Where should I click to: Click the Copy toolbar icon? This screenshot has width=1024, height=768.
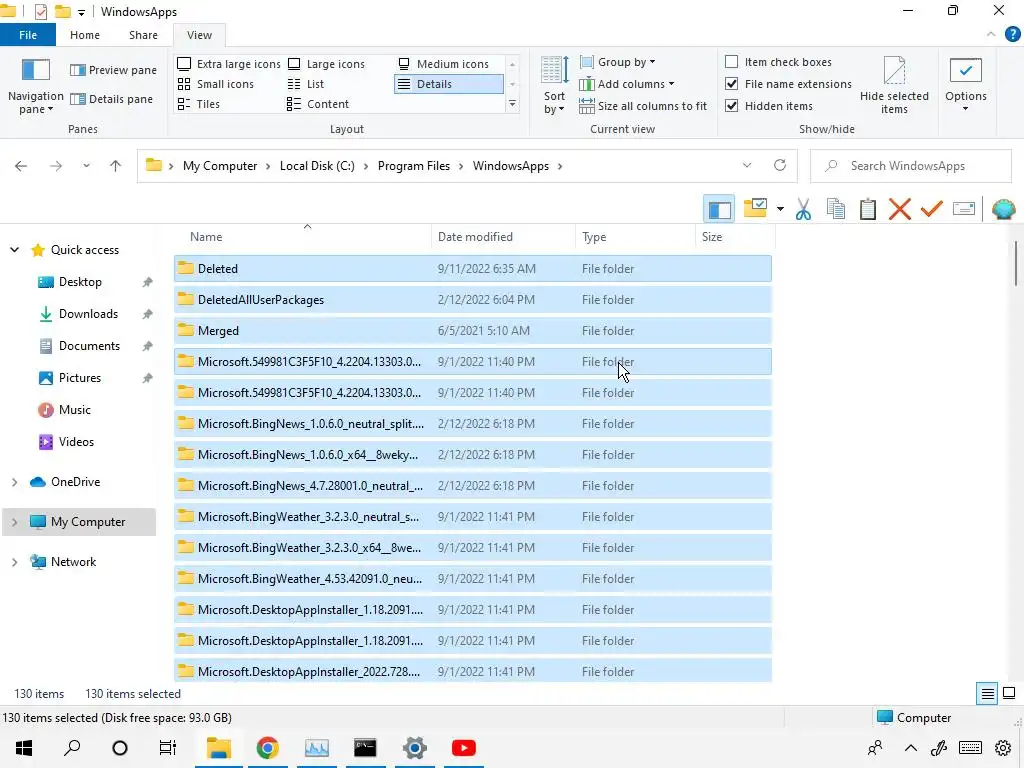[836, 209]
